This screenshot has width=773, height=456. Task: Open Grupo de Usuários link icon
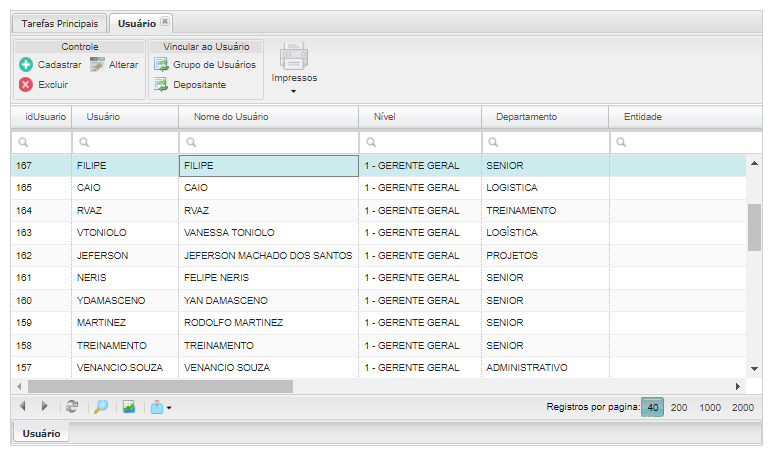tap(161, 65)
